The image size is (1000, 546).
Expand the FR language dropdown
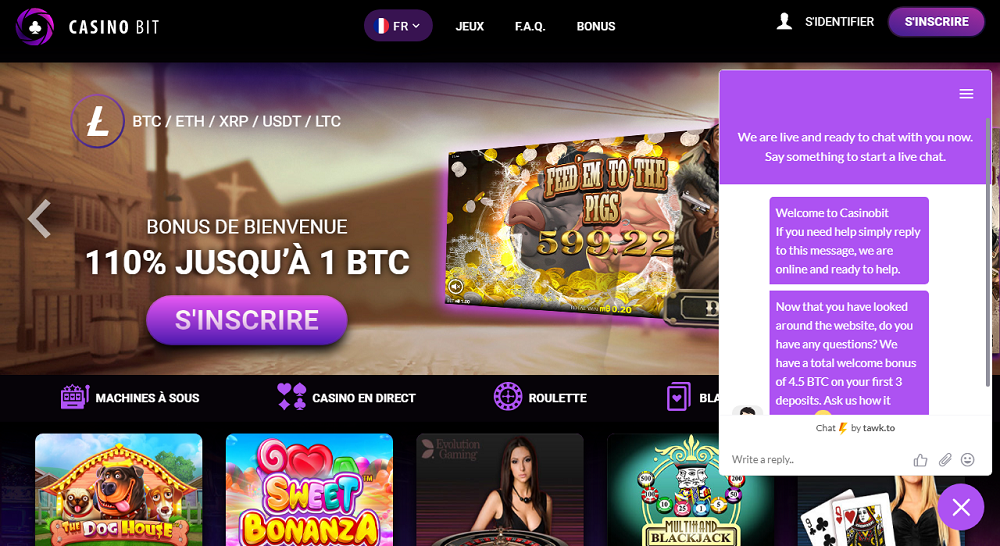click(x=398, y=26)
